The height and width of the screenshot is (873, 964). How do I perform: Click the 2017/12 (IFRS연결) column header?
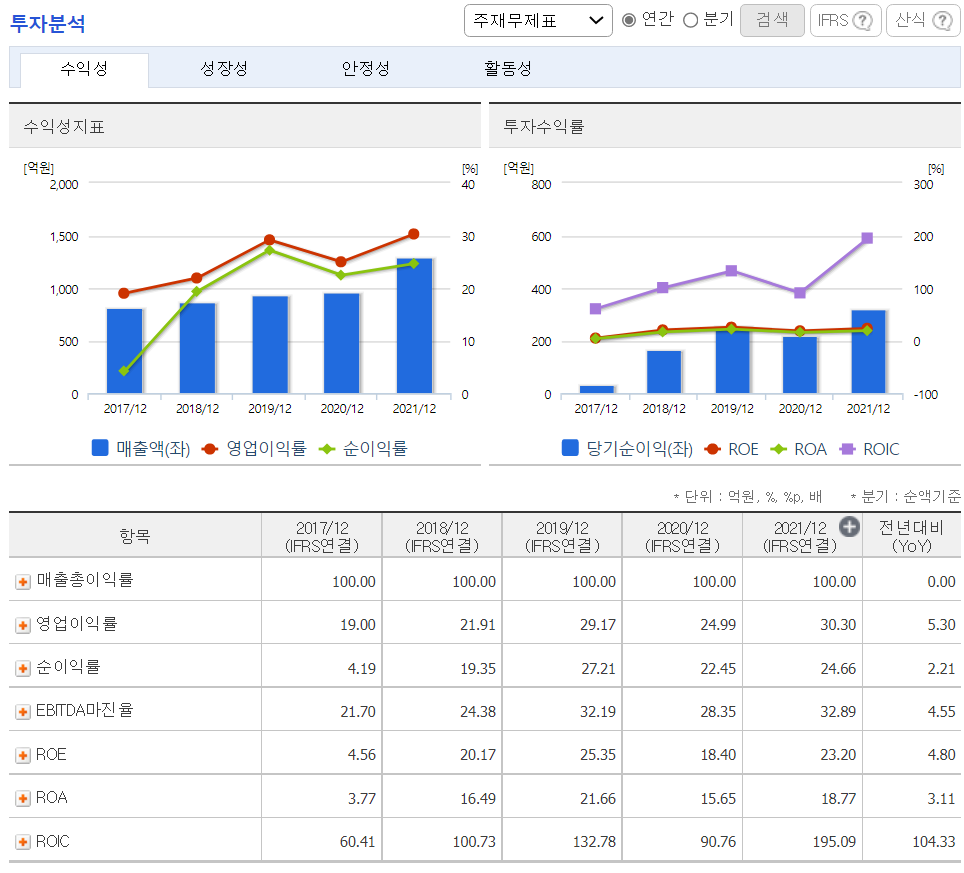322,536
